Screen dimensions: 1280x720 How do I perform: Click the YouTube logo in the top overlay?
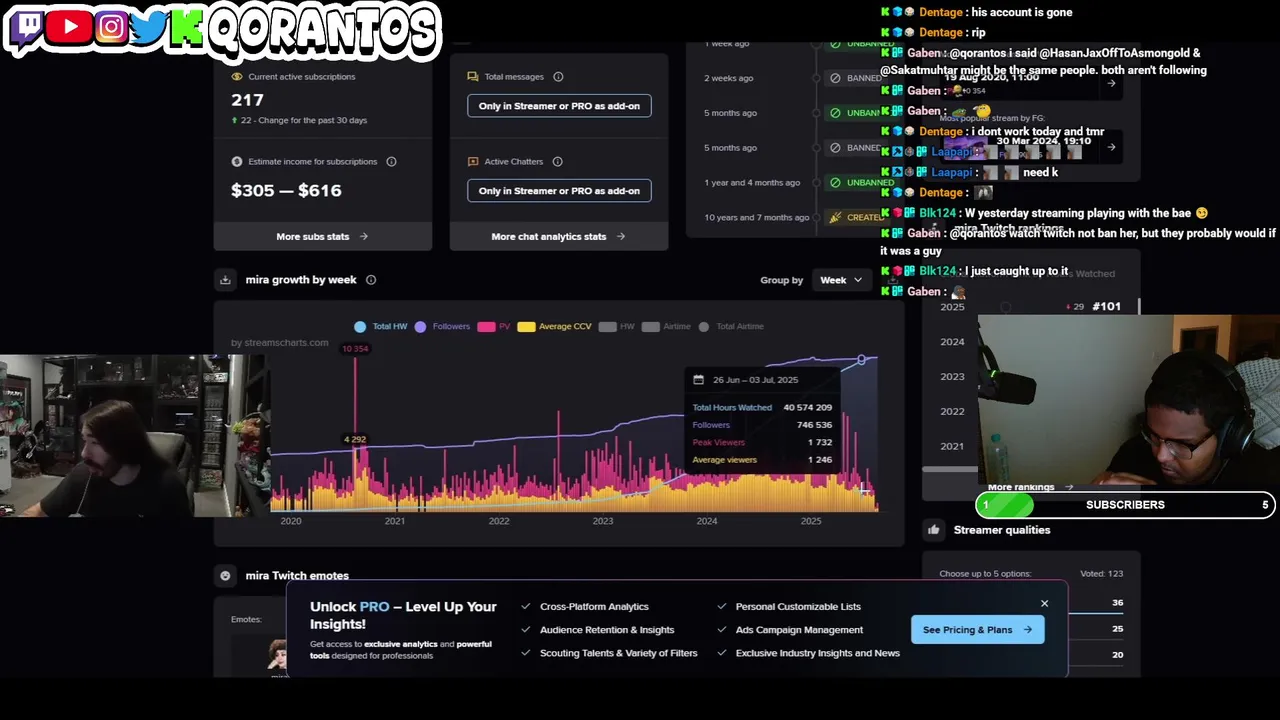(x=69, y=27)
